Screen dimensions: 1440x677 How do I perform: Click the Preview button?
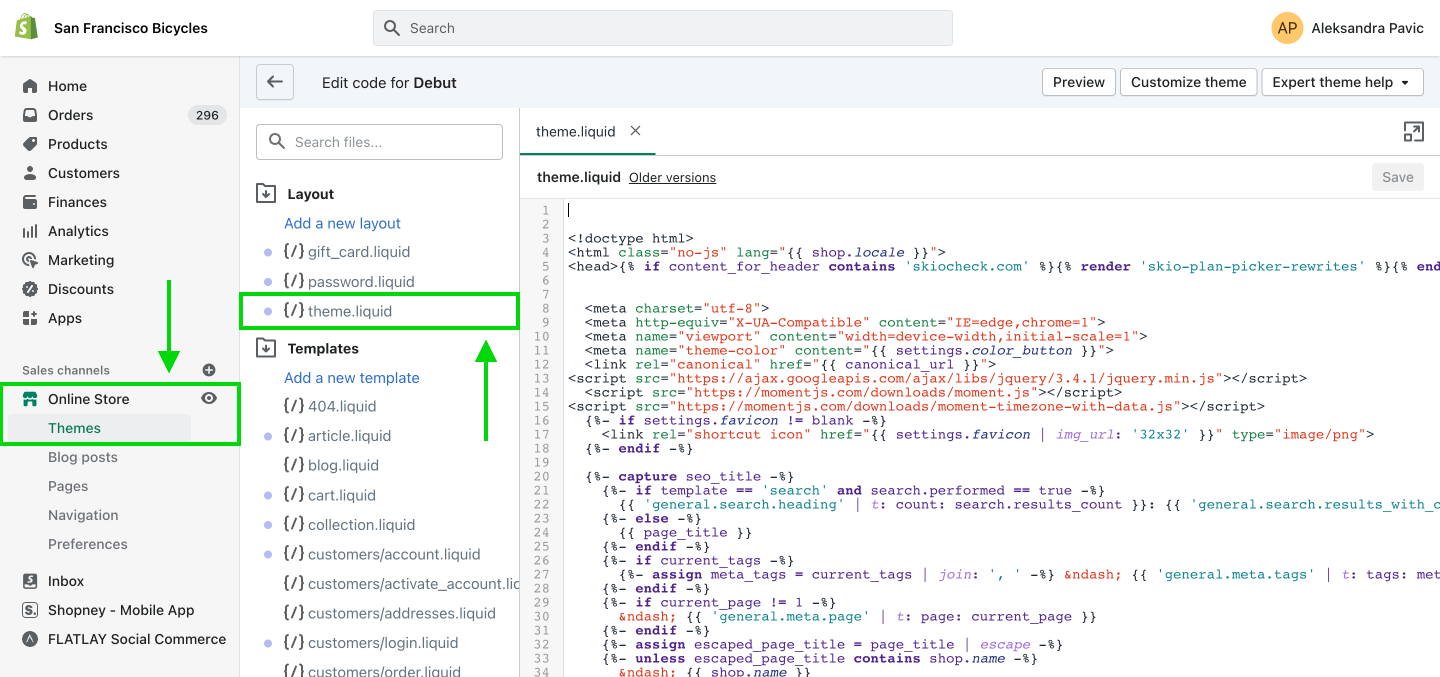click(x=1079, y=82)
